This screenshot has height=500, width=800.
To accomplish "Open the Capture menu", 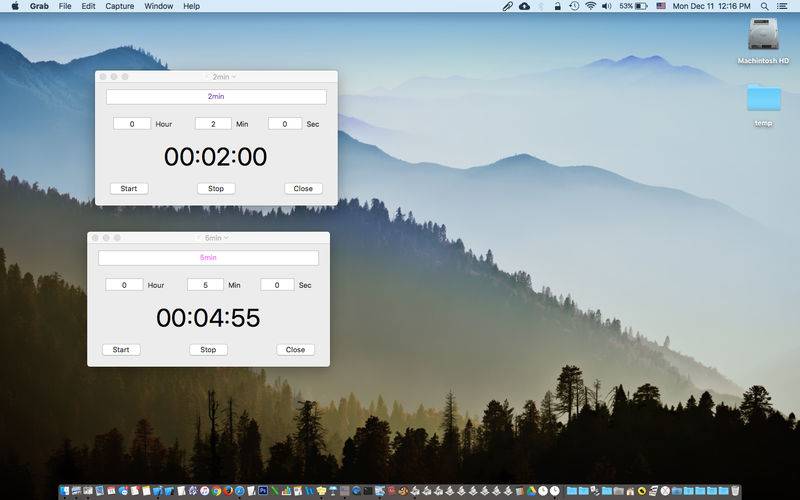I will coord(120,6).
